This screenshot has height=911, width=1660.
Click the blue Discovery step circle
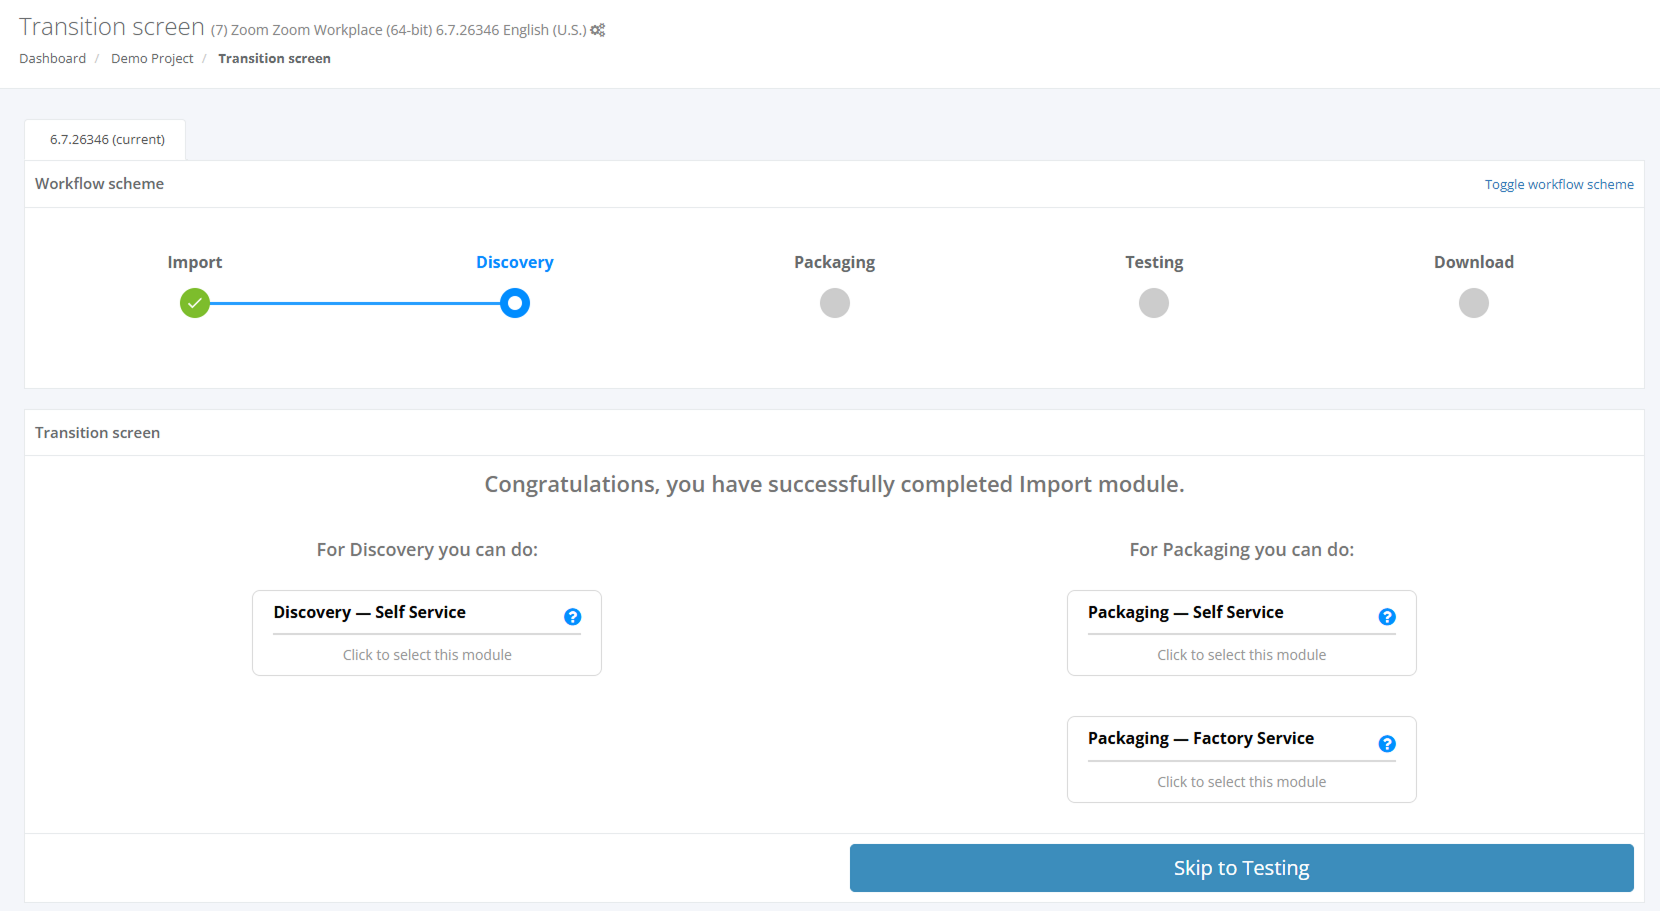point(515,303)
